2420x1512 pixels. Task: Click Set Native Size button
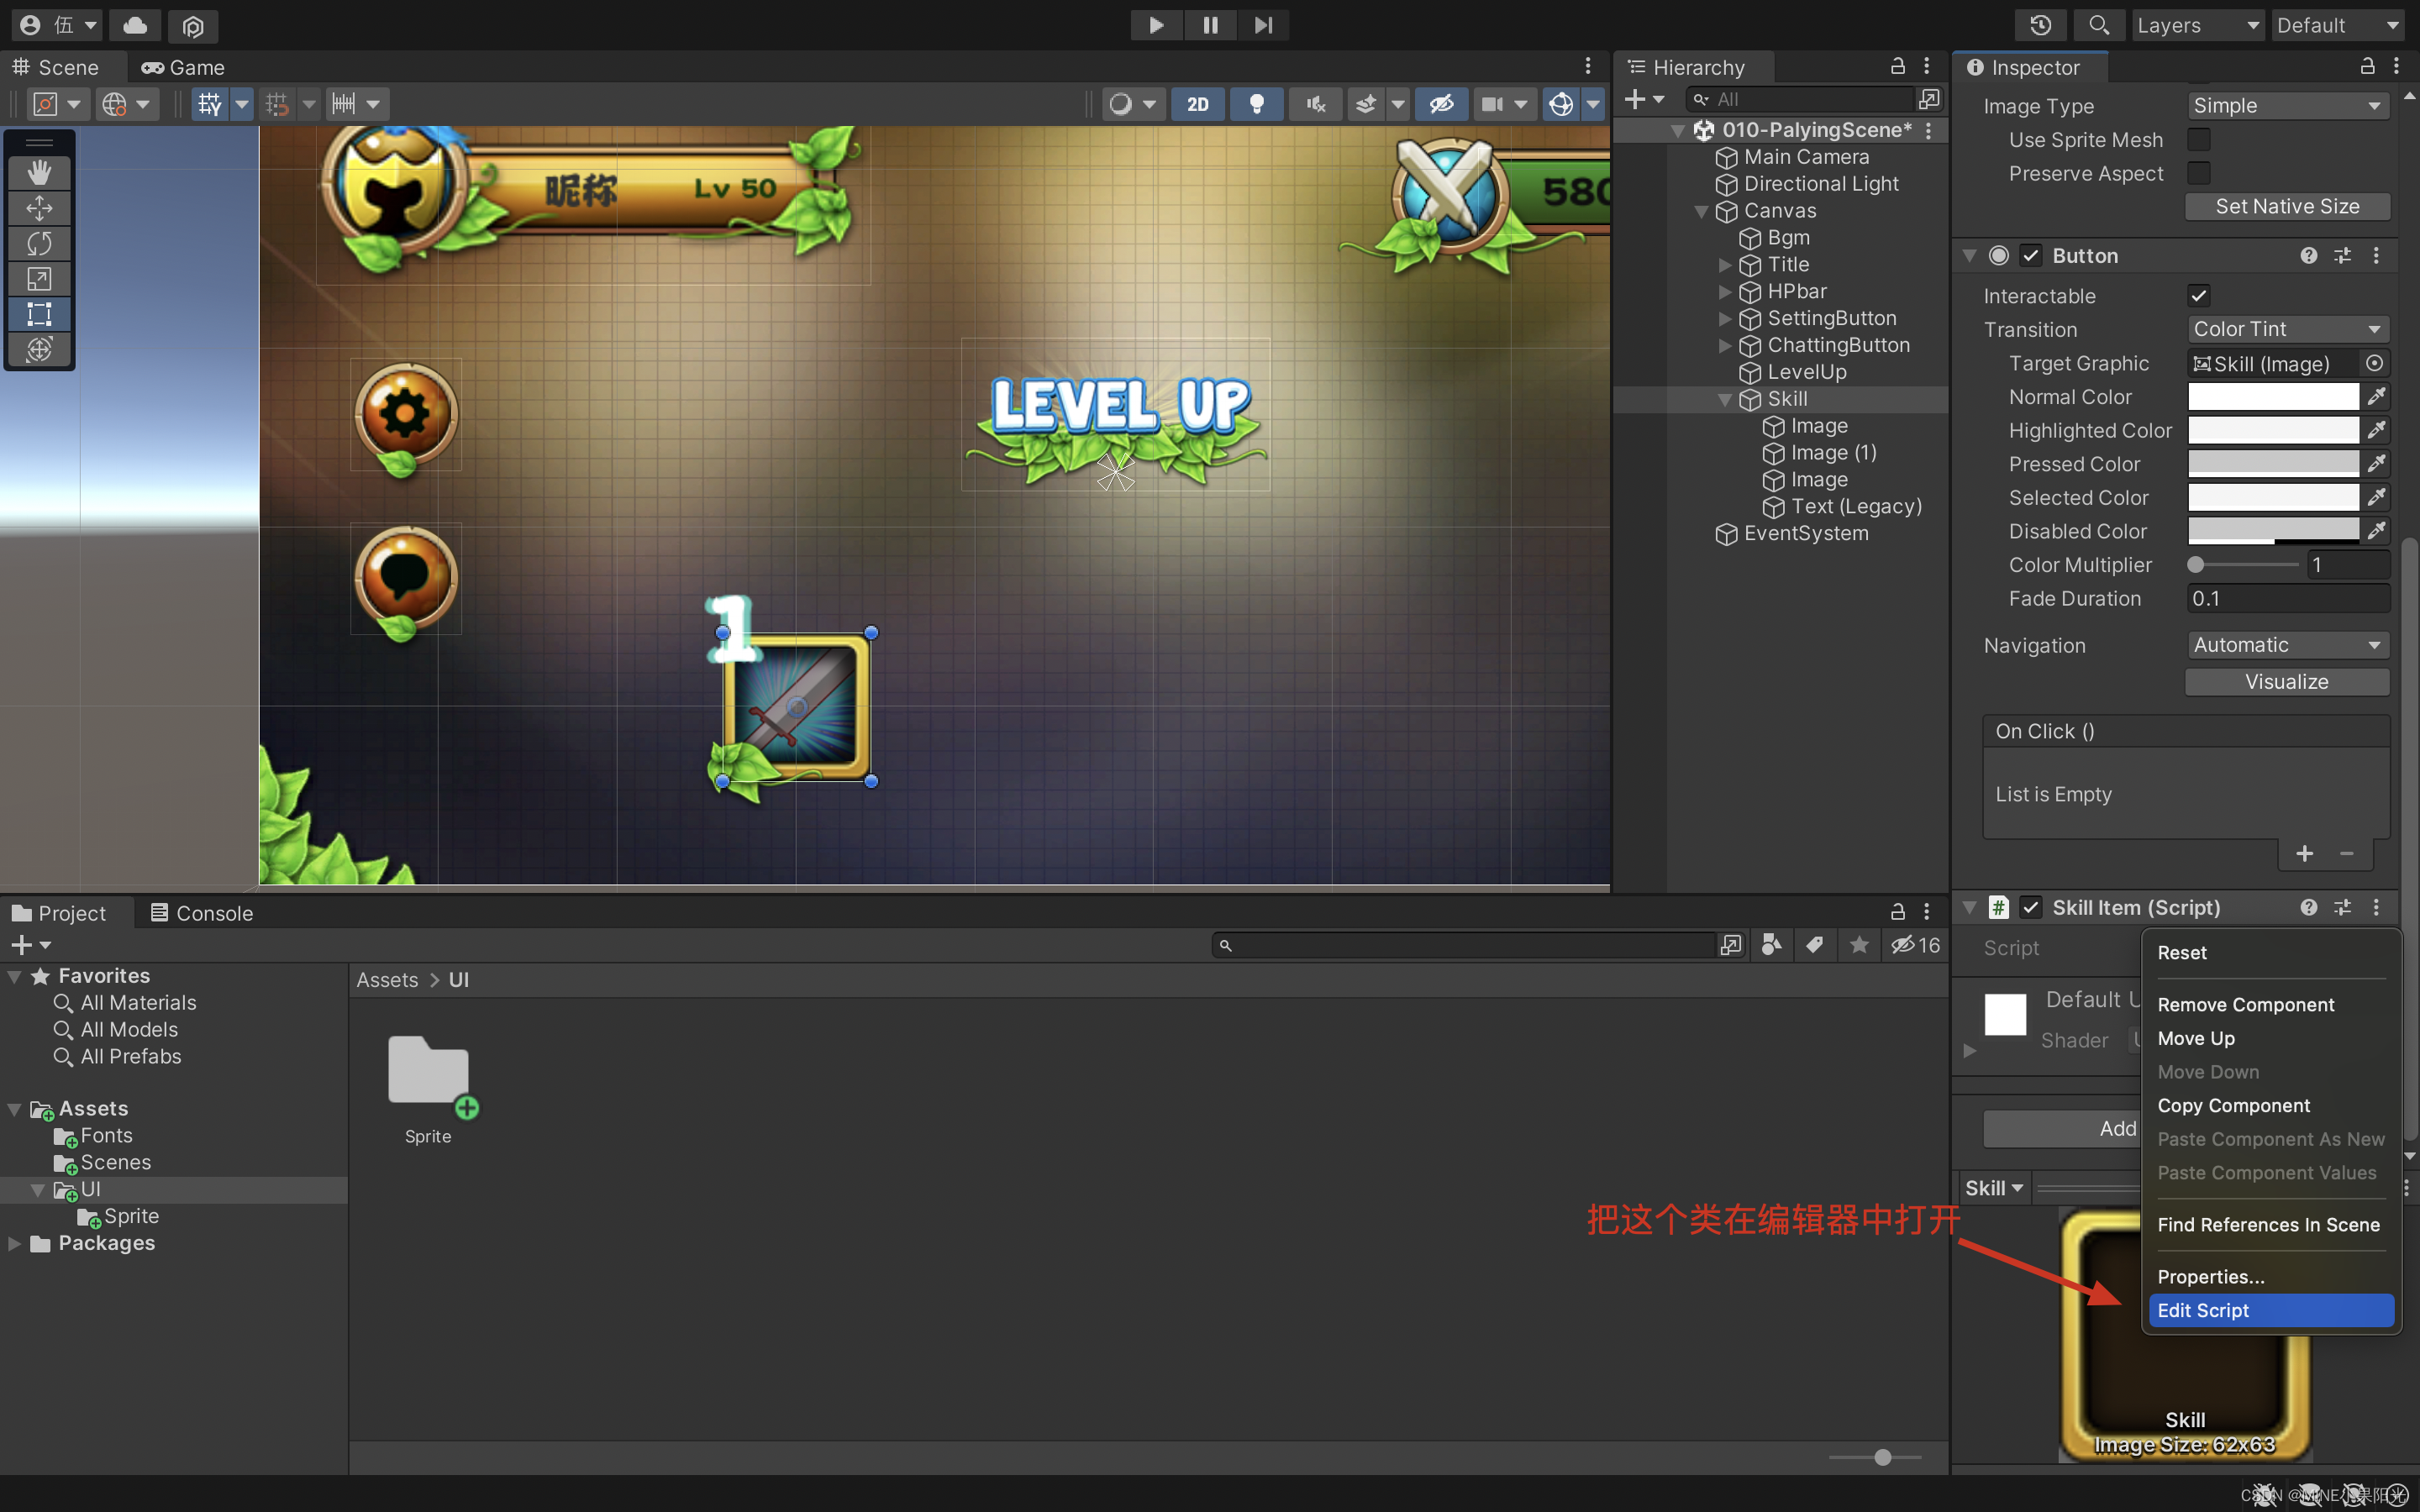(2287, 206)
